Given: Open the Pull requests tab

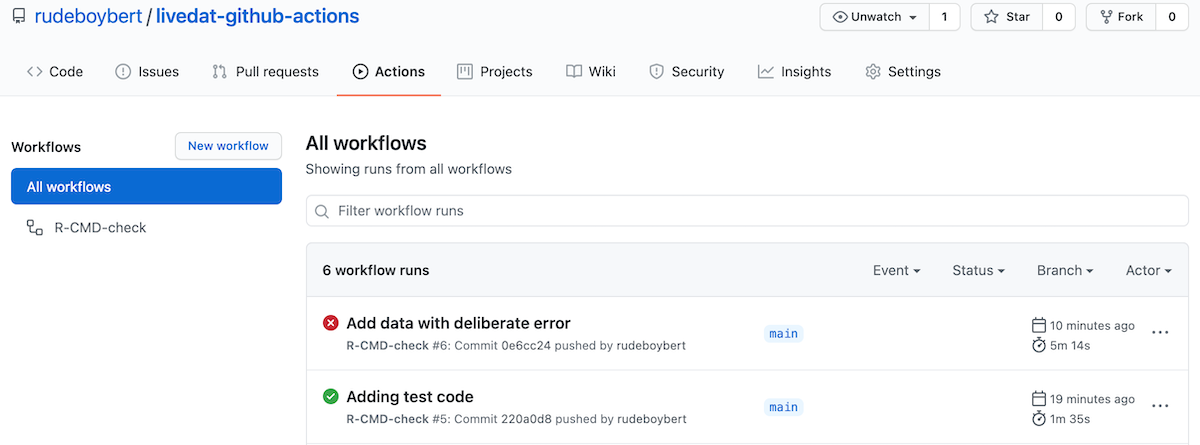Looking at the screenshot, I should (x=266, y=72).
